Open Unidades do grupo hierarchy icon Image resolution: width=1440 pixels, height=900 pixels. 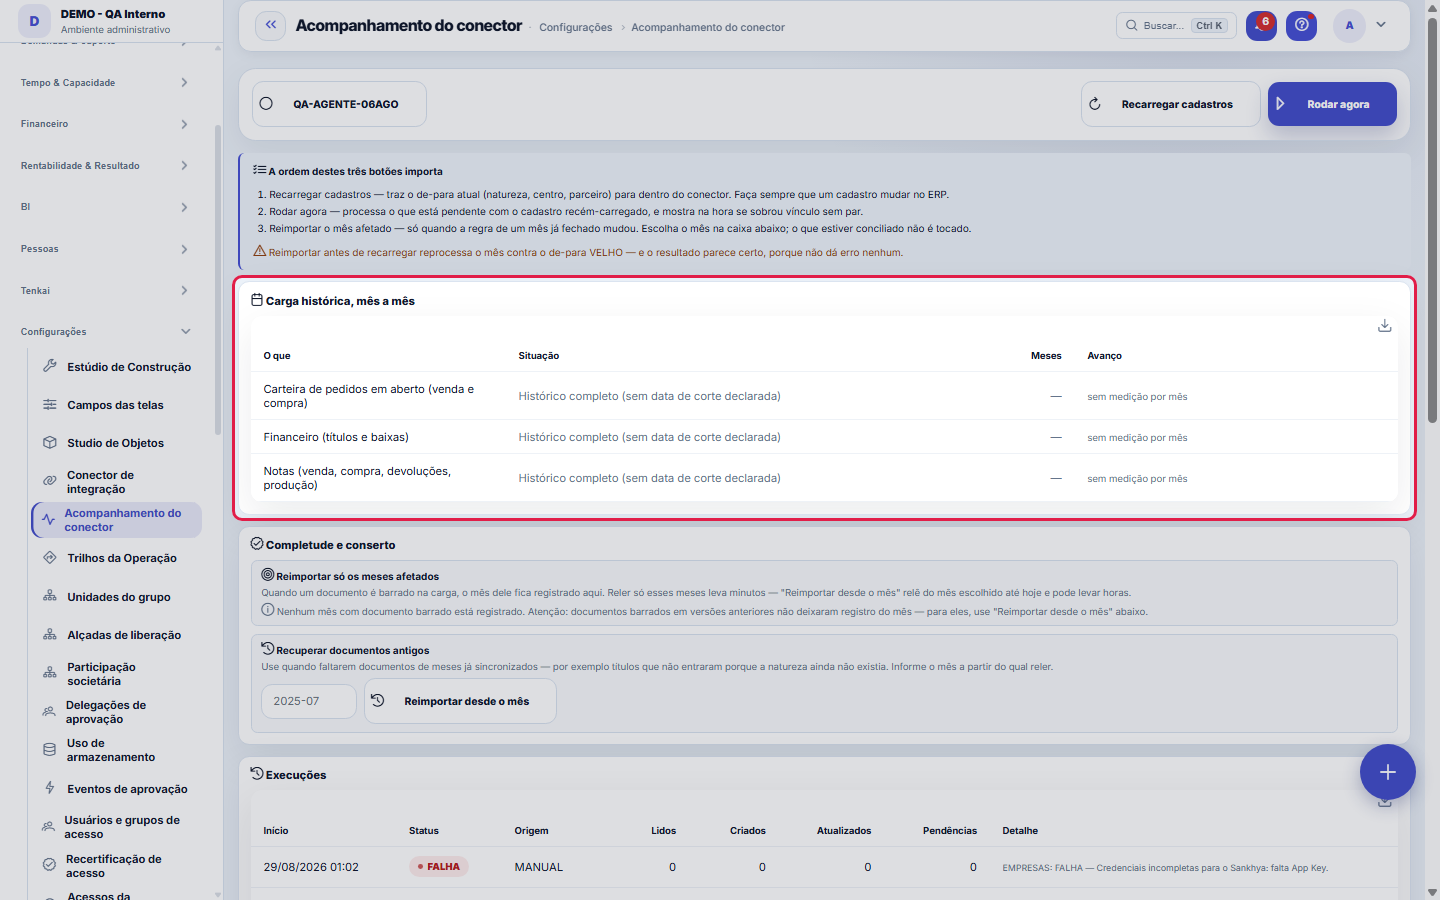49,596
